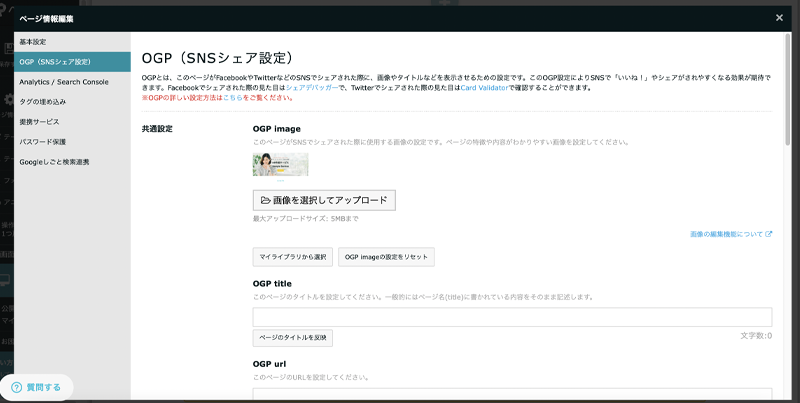Viewport: 800px width, 403px height.
Task: Select OGP（SNSシェア設定） in the sidebar
Action: click(x=61, y=62)
